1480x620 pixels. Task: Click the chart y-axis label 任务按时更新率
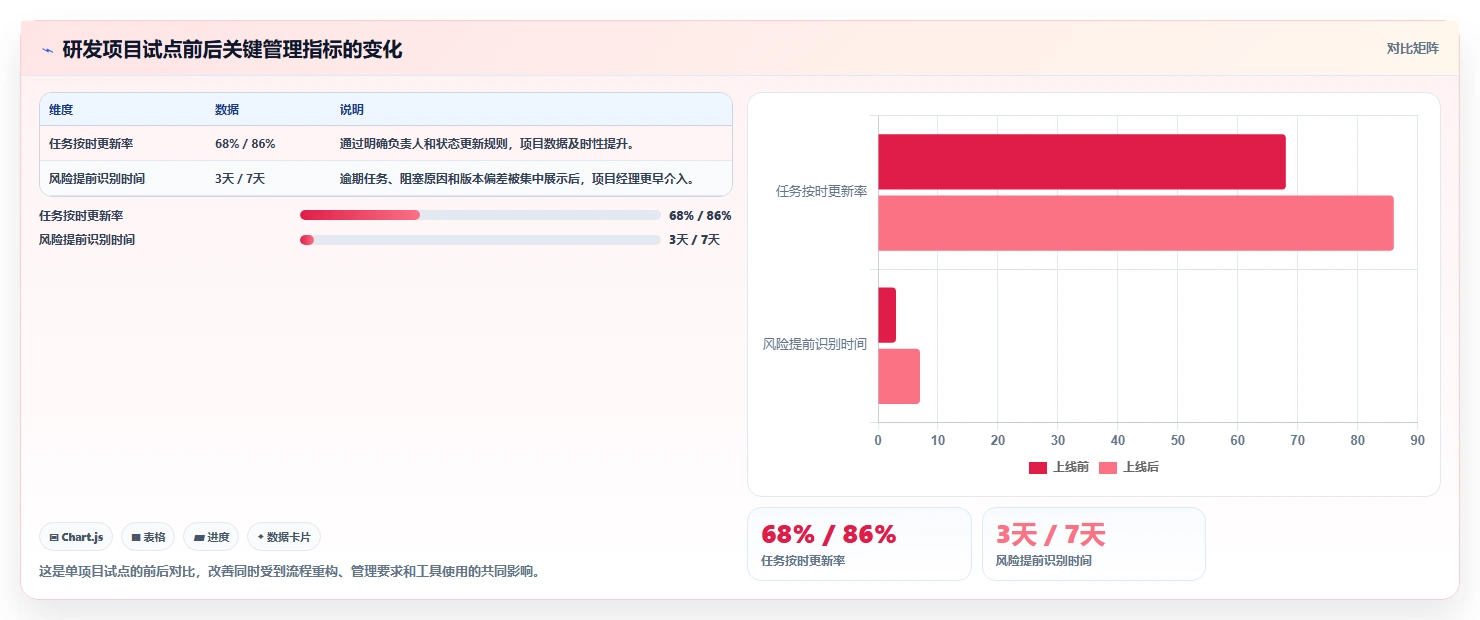[x=821, y=191]
